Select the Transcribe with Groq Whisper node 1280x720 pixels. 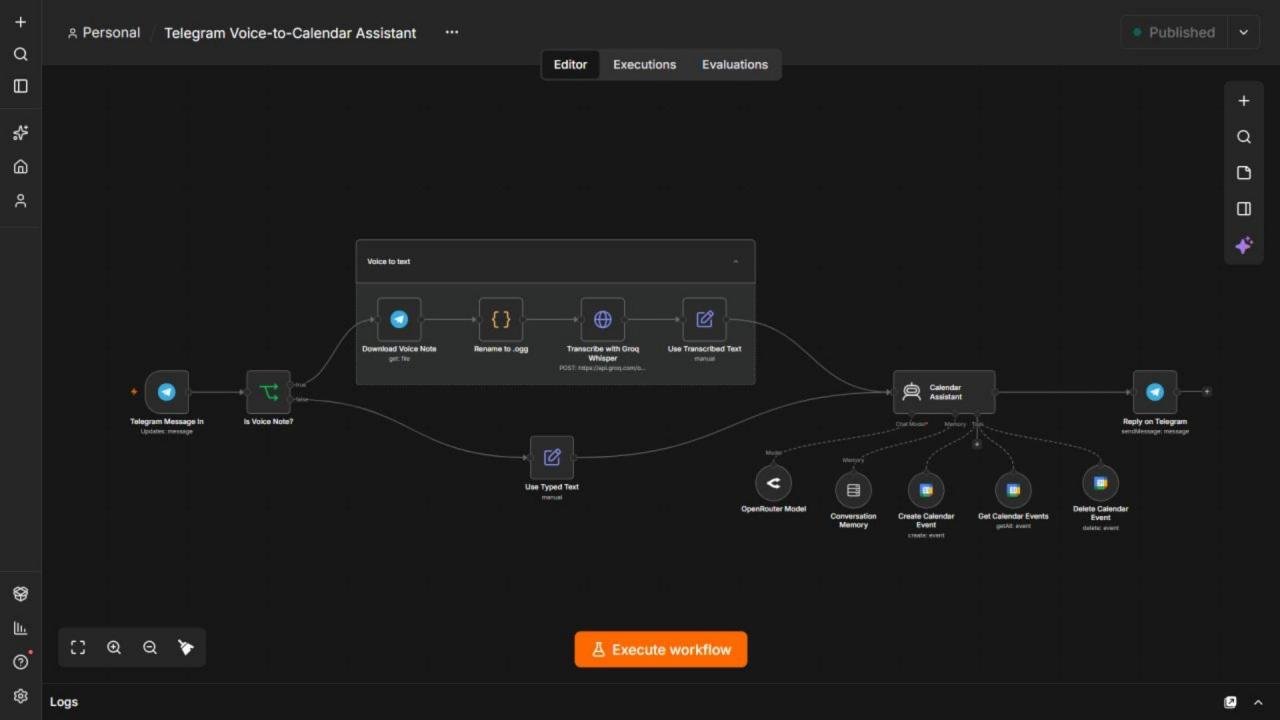603,319
